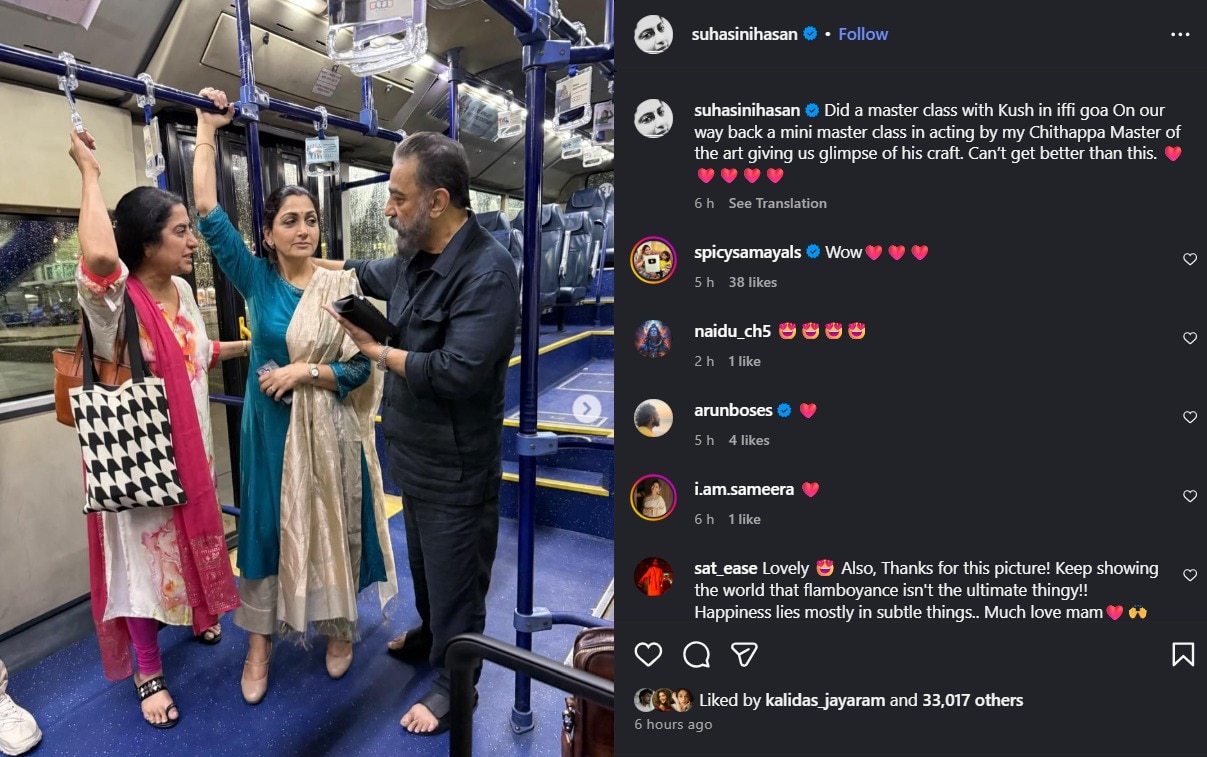
Task: Open spicysamayals profile avatar
Action: point(653,260)
